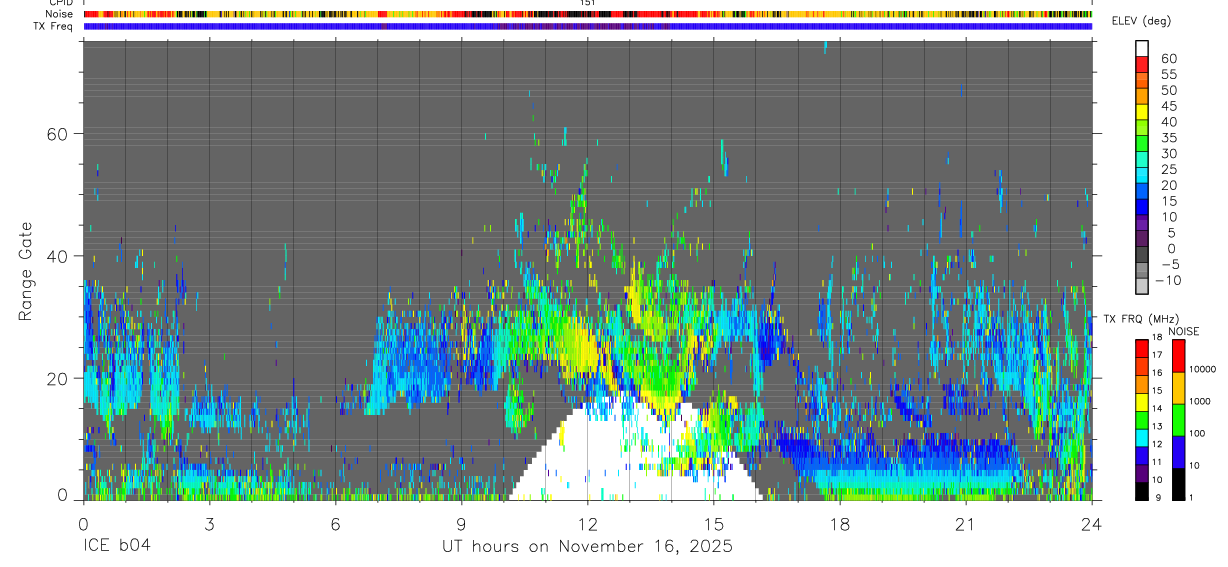
Task: Click the x-axis tick label '21'
Action: point(966,523)
